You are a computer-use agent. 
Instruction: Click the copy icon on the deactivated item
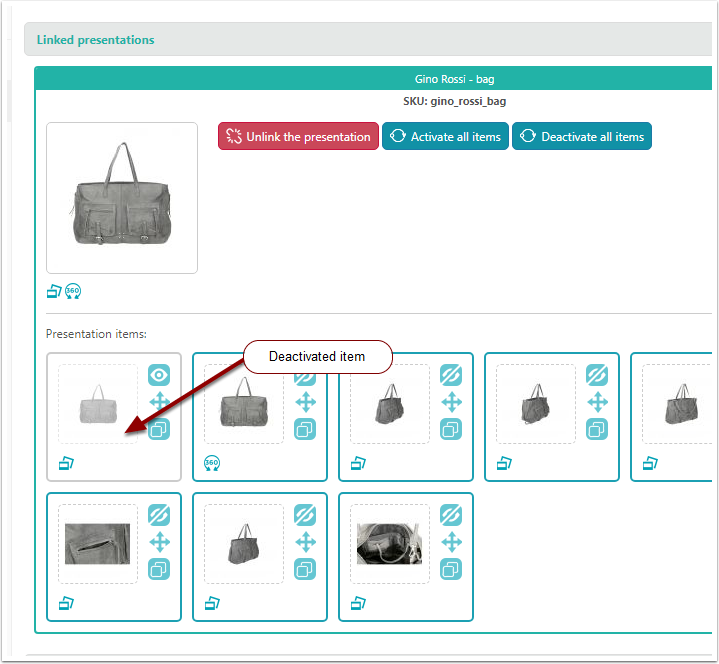[x=159, y=429]
